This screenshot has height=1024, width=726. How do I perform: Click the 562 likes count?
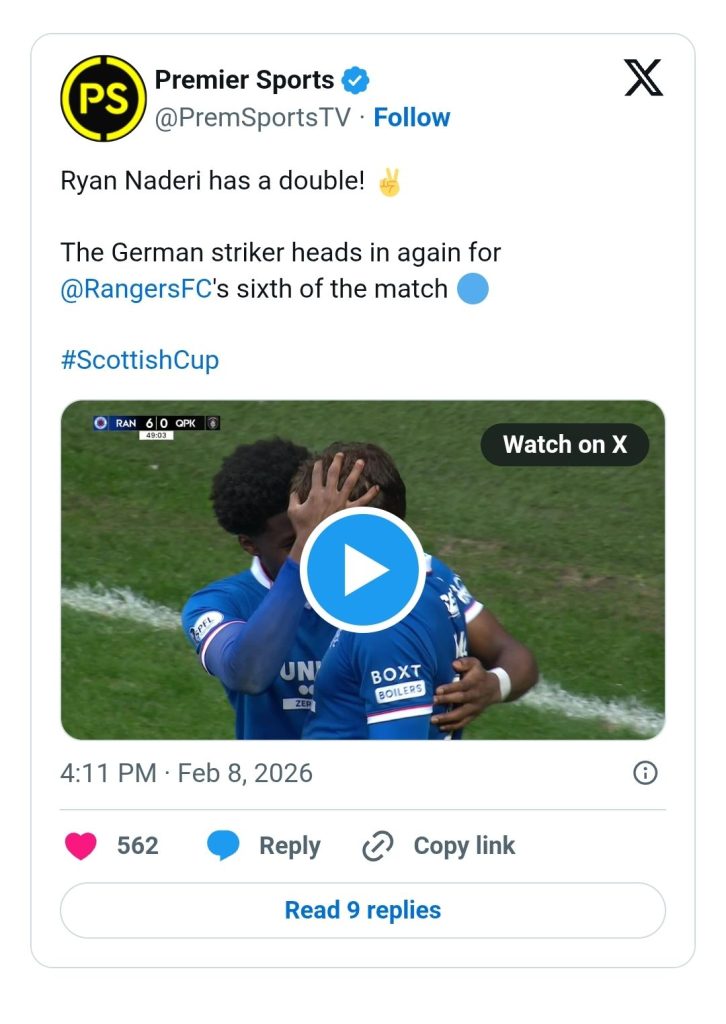[137, 846]
